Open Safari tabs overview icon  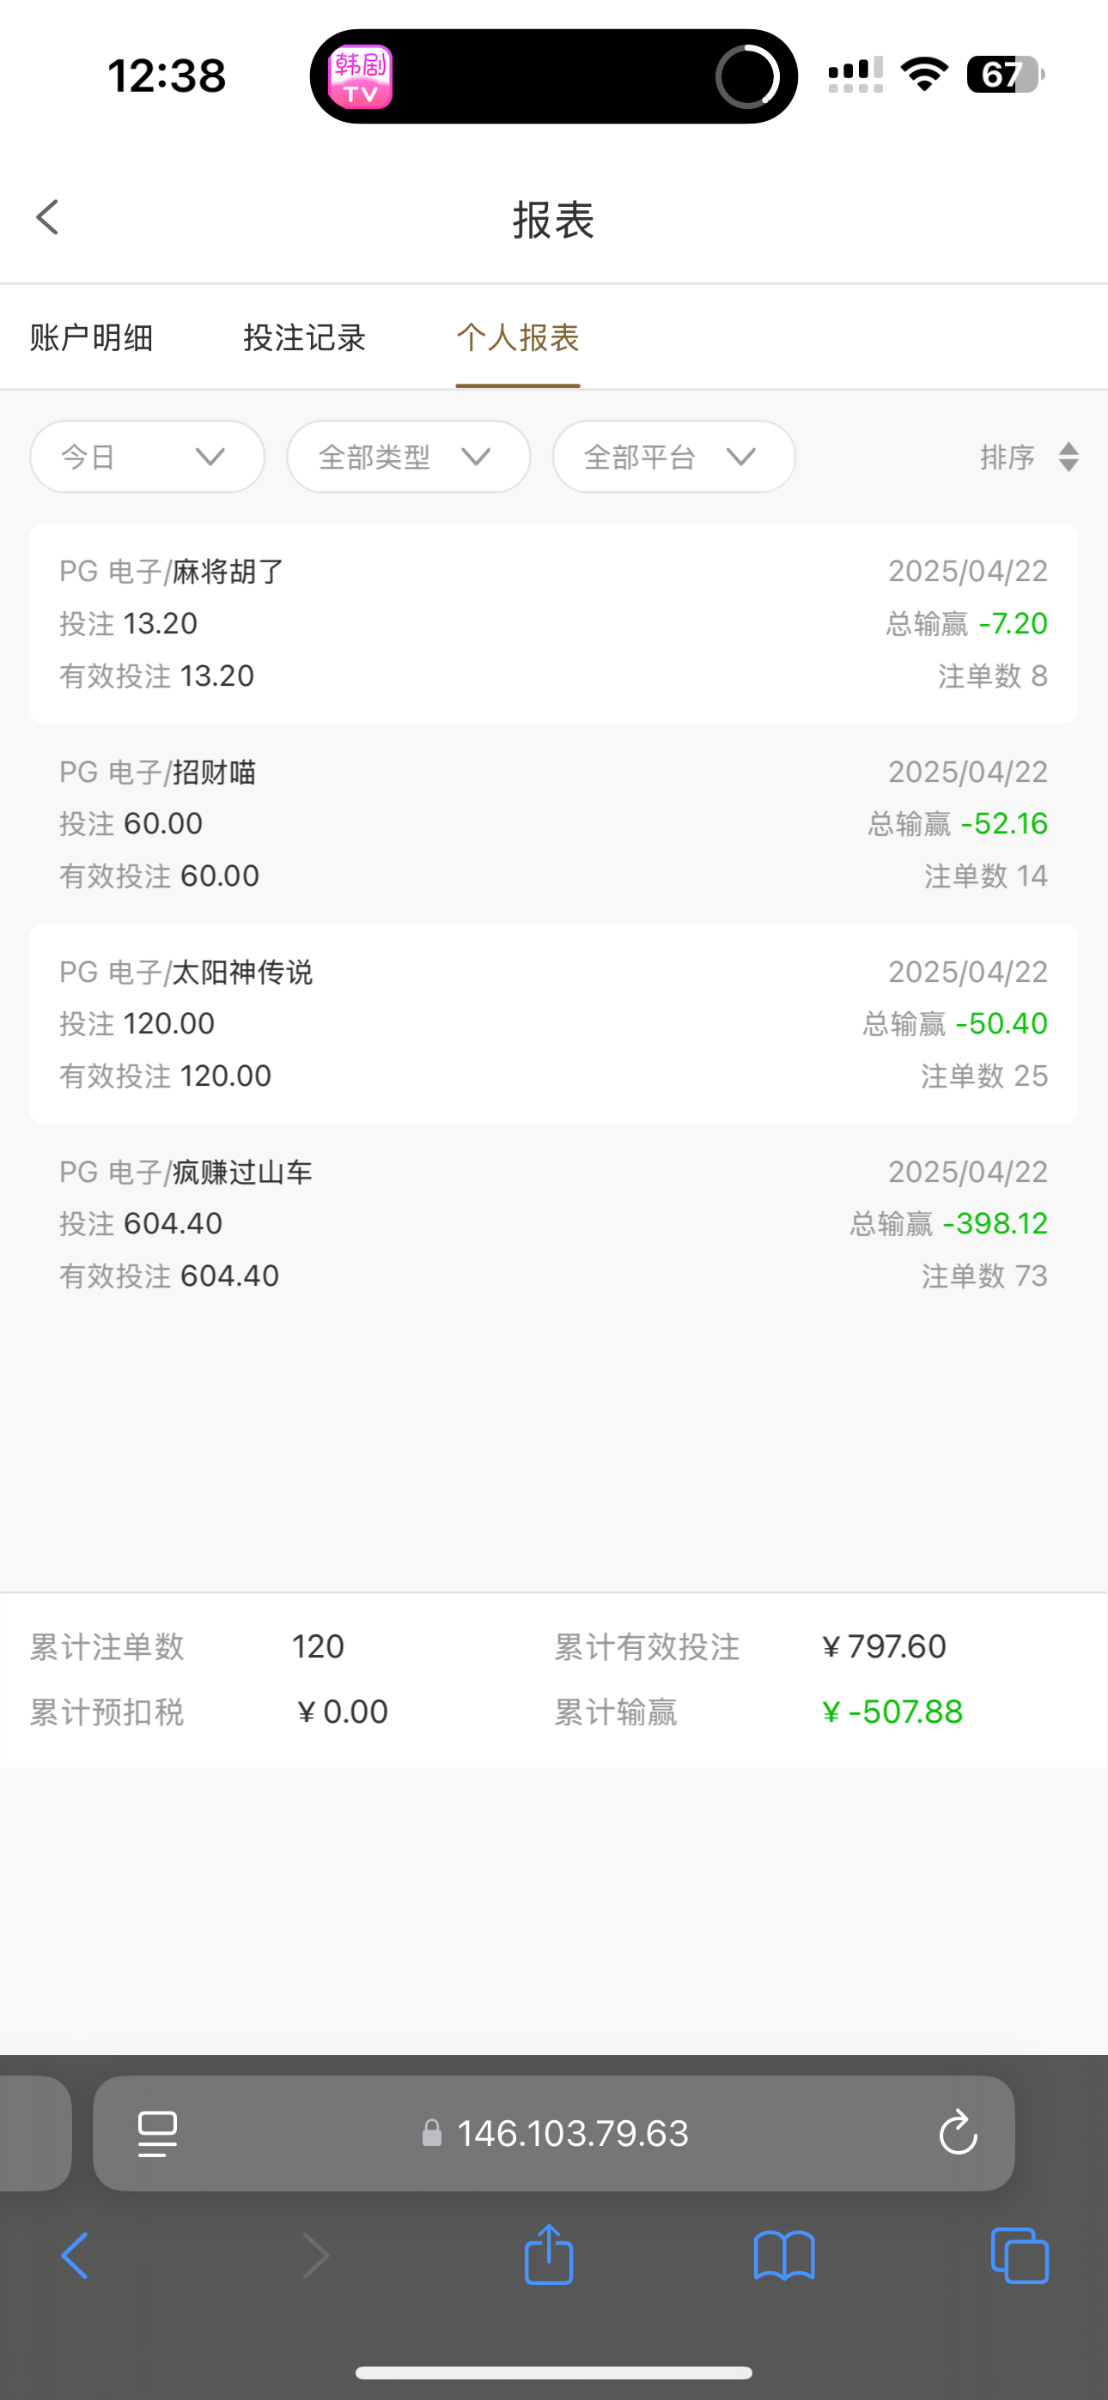[x=1019, y=2256]
